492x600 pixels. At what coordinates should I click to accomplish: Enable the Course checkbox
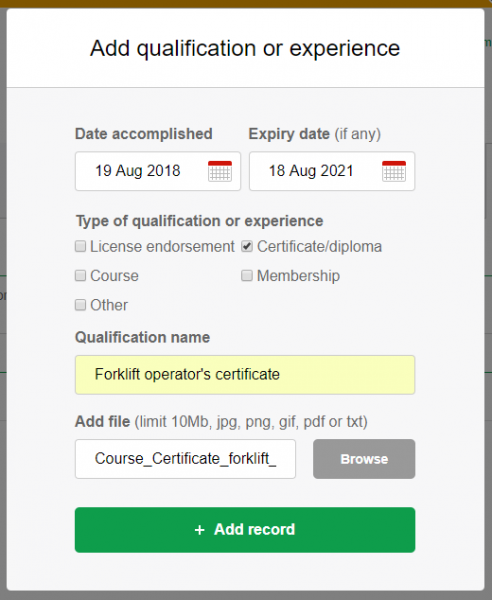(80, 276)
